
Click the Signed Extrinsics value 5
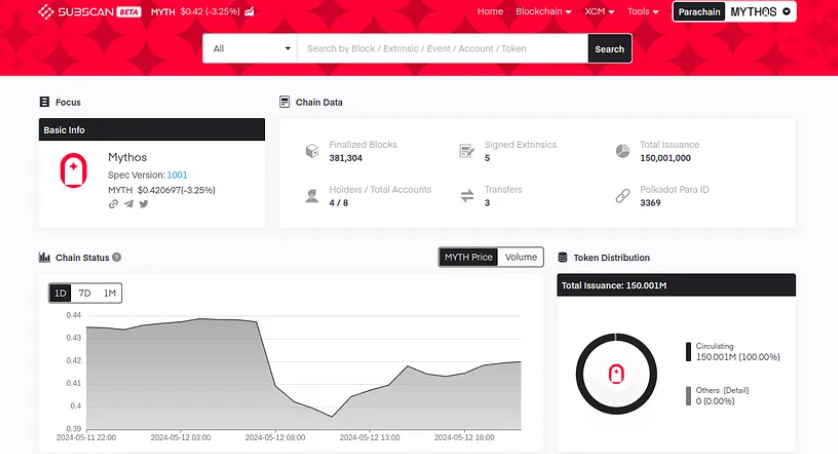[x=487, y=158]
